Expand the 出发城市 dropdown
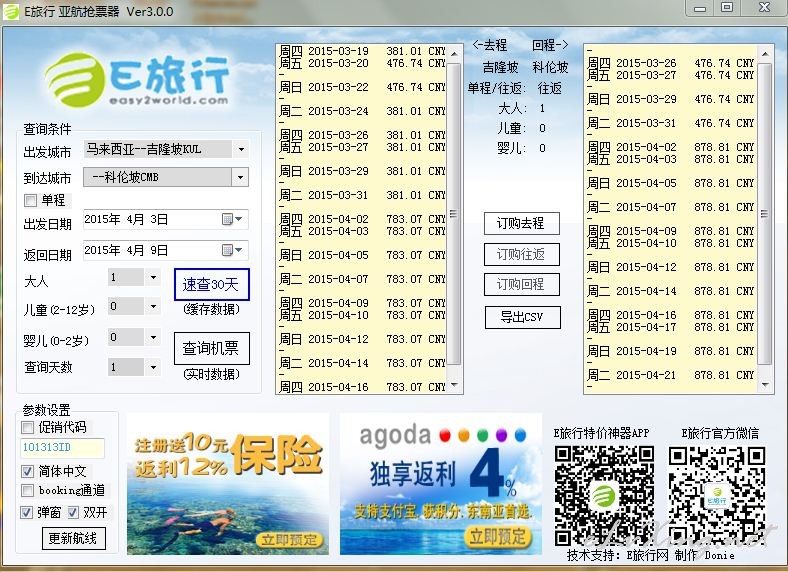The image size is (788, 572). coord(241,149)
